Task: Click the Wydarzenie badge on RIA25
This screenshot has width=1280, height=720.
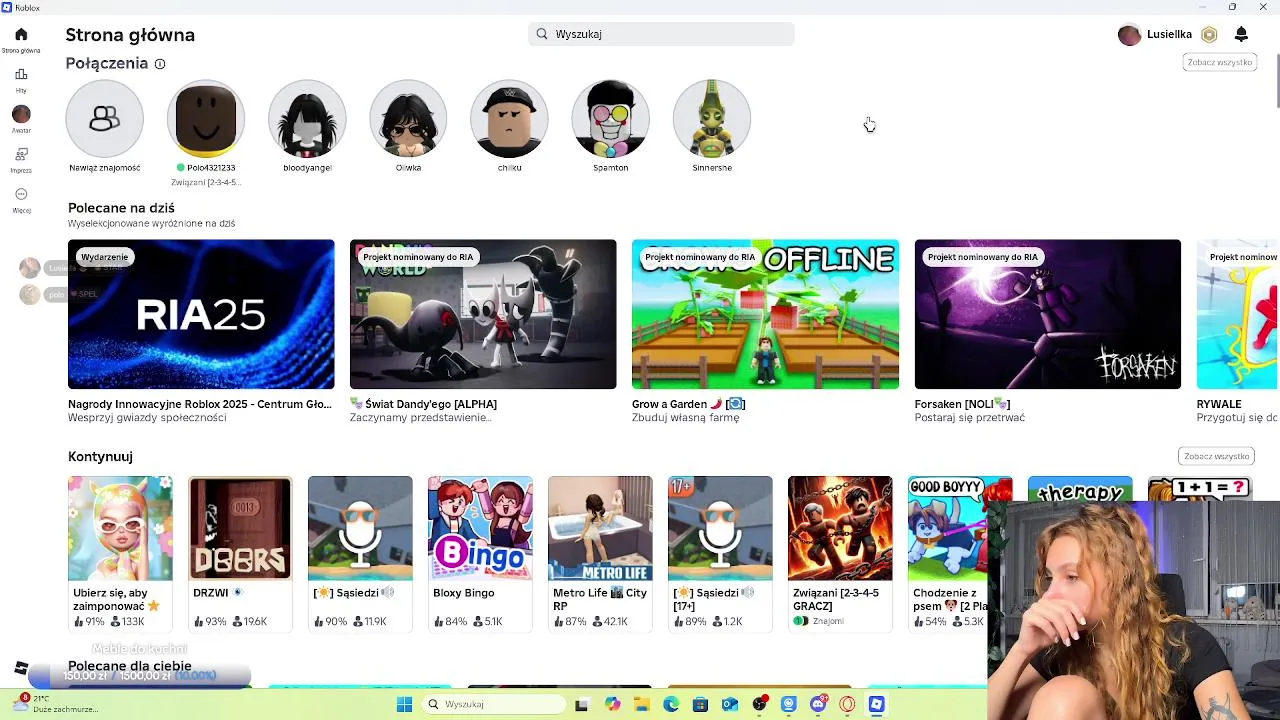Action: click(x=105, y=257)
